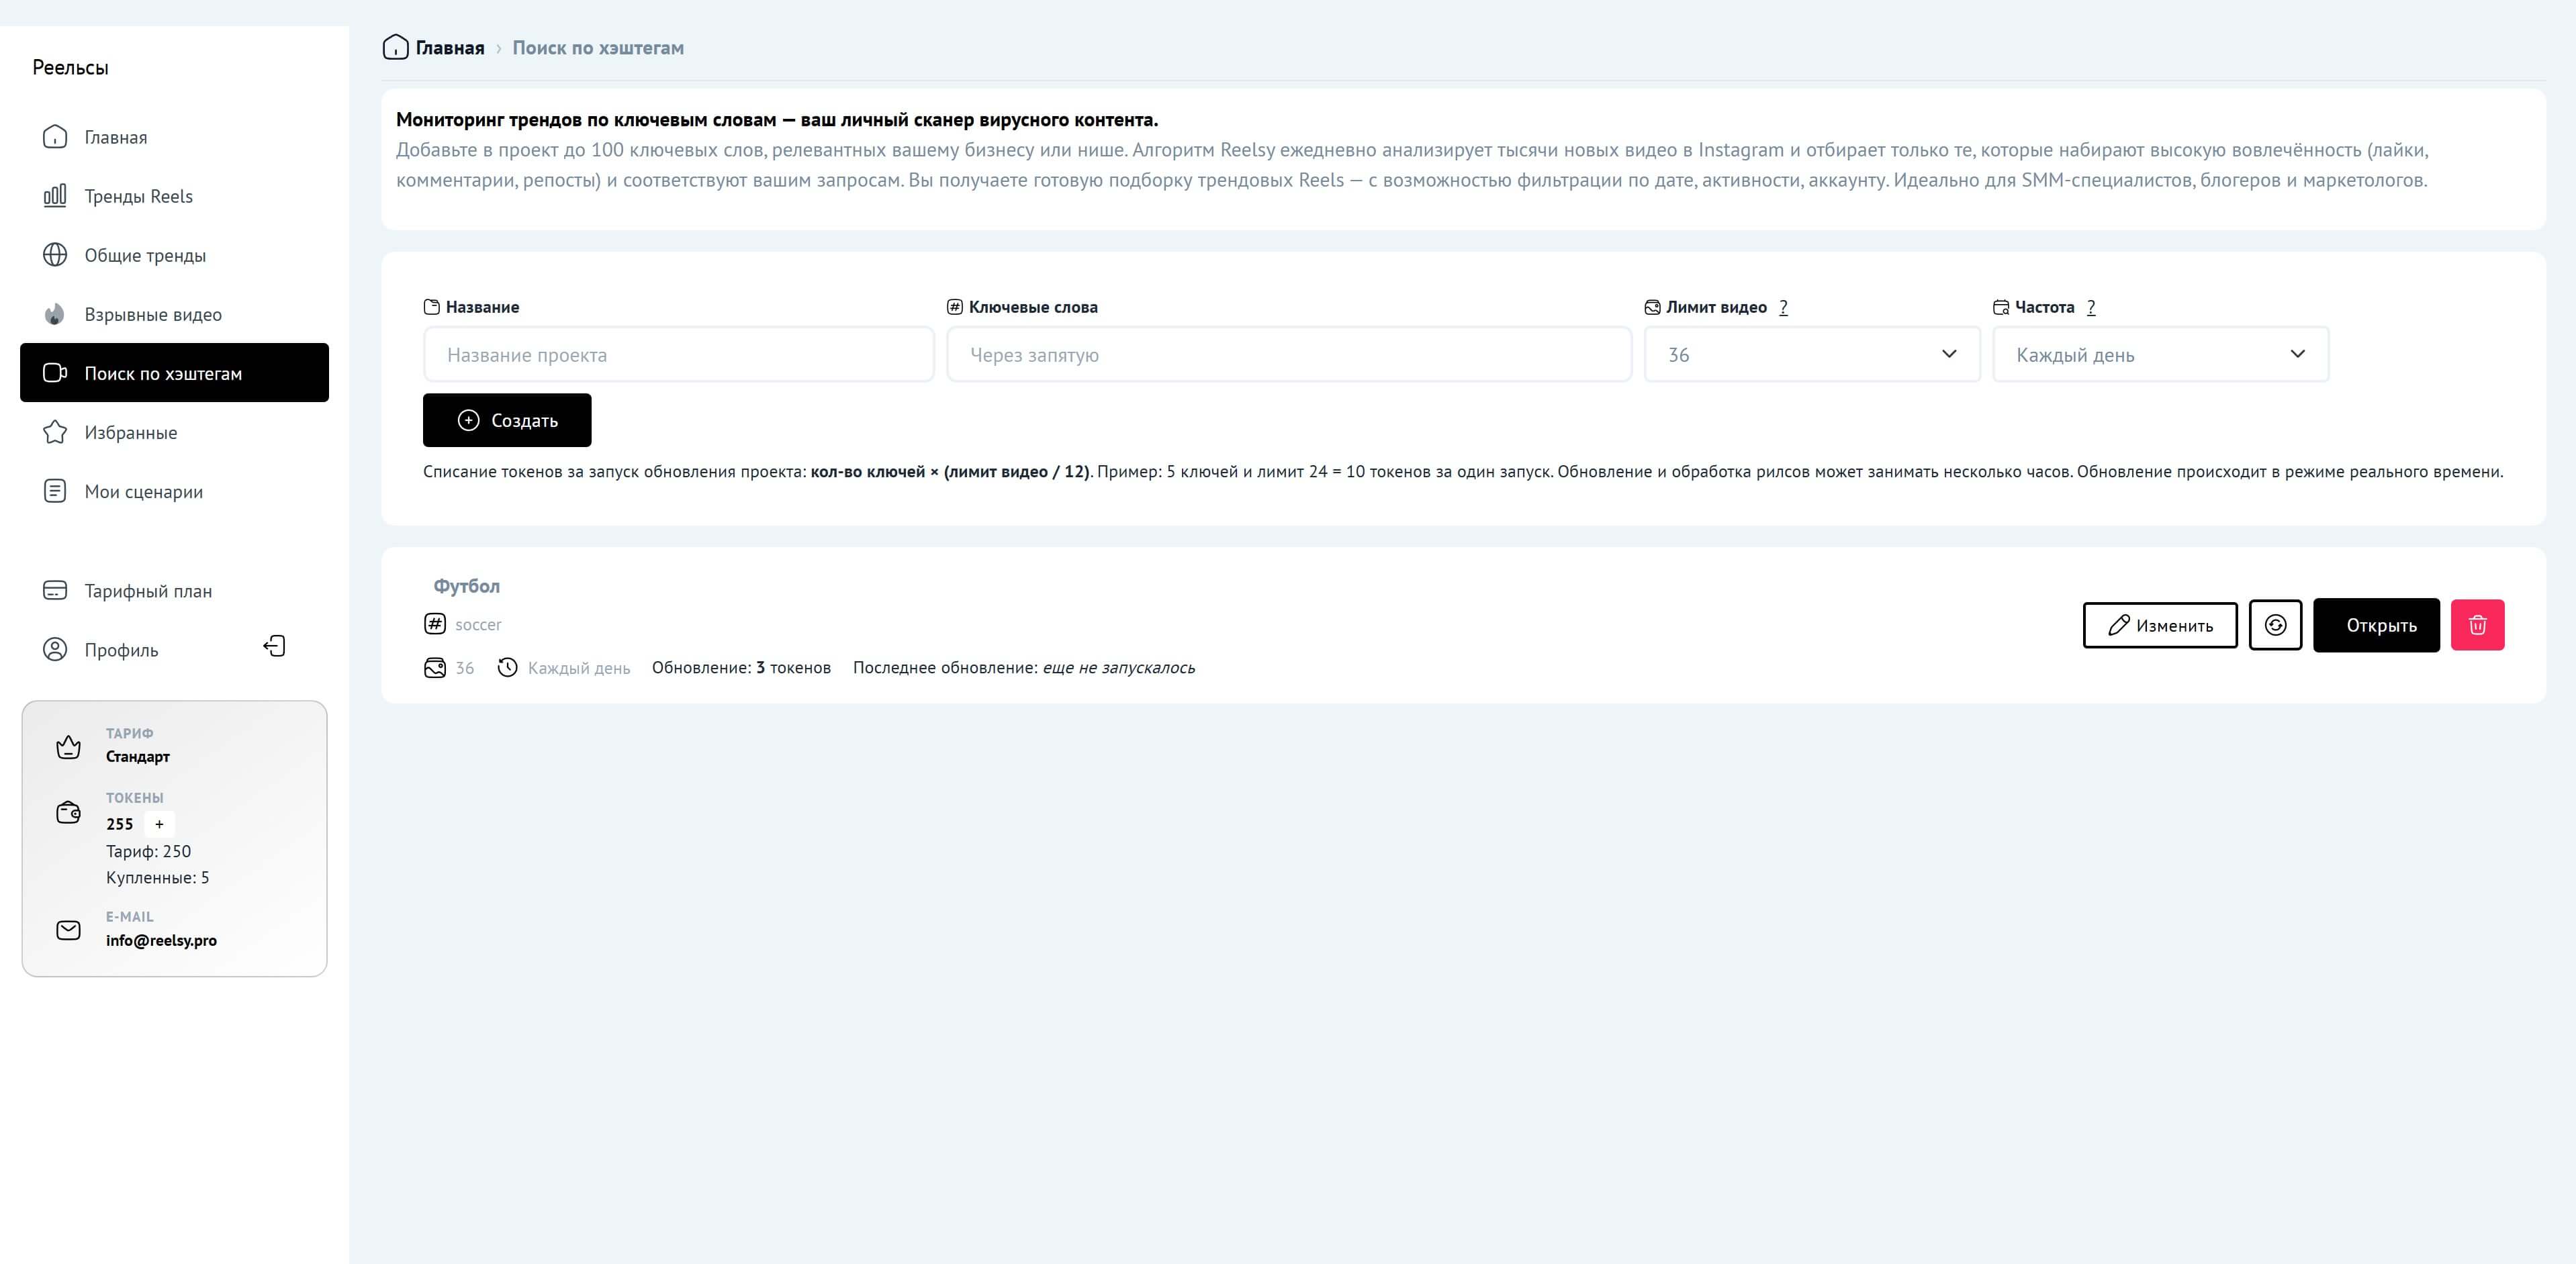Click the Лимит видео question mark help

(1783, 307)
